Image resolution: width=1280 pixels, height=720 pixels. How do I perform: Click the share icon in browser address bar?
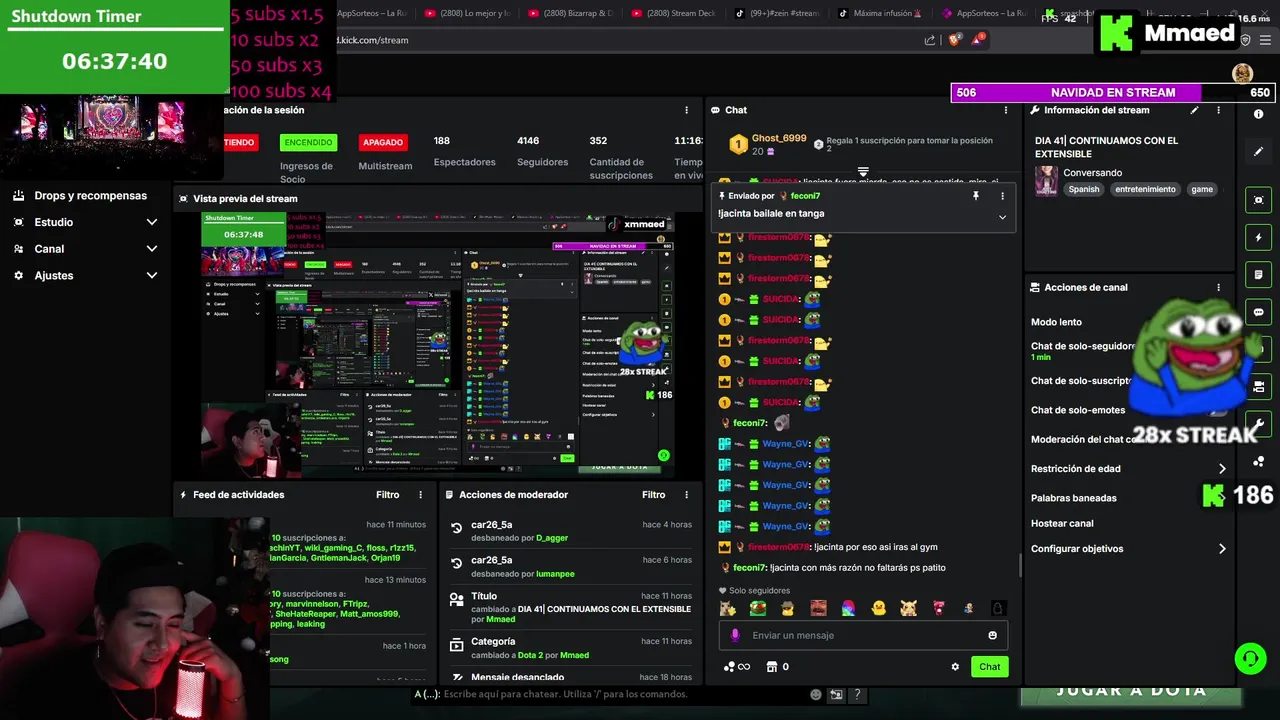click(x=930, y=40)
